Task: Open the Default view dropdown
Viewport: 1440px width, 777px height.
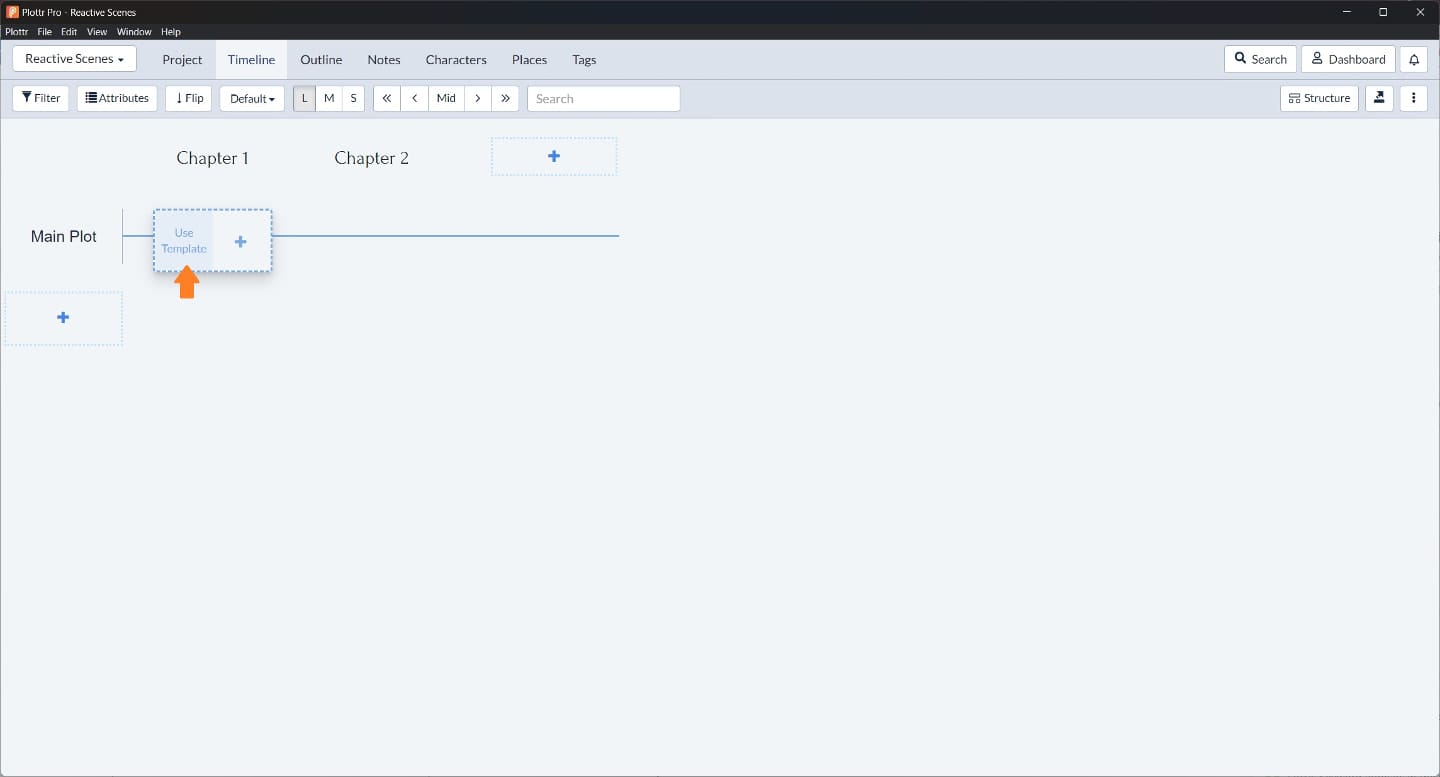Action: [x=252, y=98]
